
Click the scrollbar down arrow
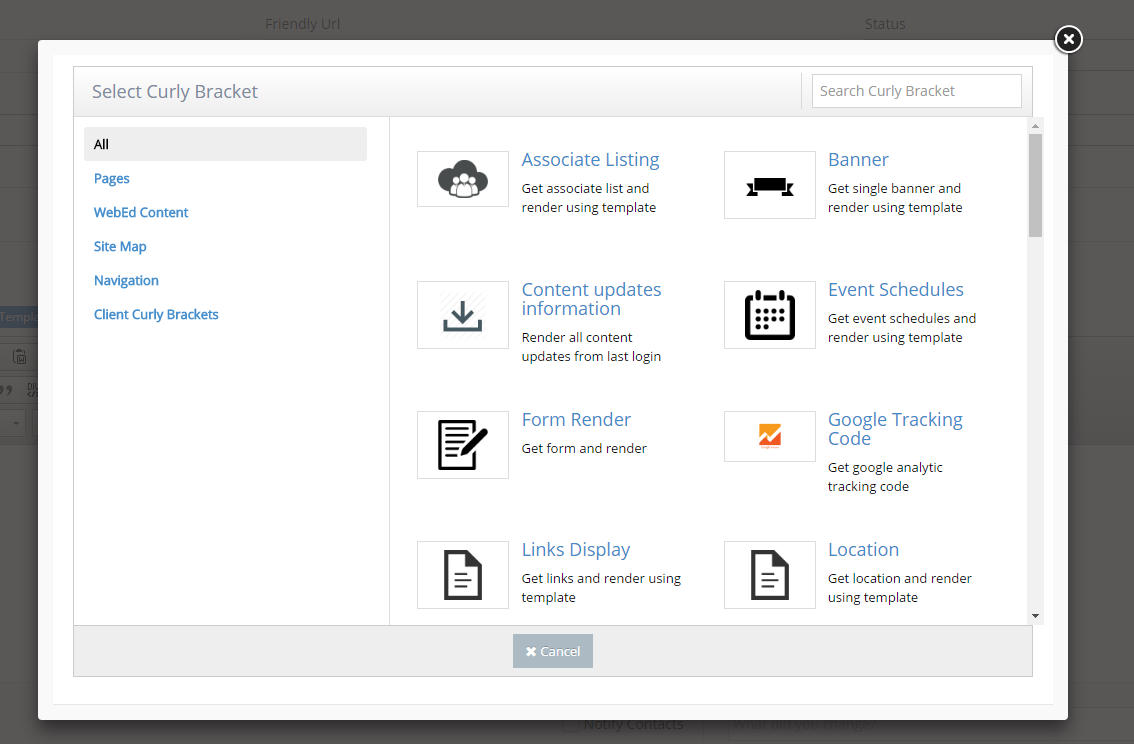[x=1035, y=616]
